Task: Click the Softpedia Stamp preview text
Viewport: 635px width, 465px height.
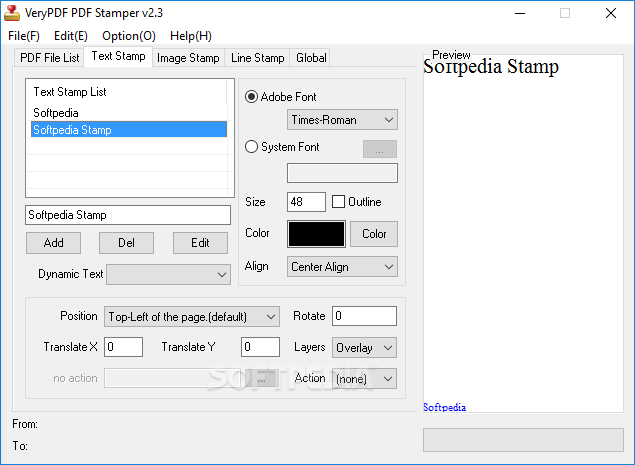Action: 491,67
